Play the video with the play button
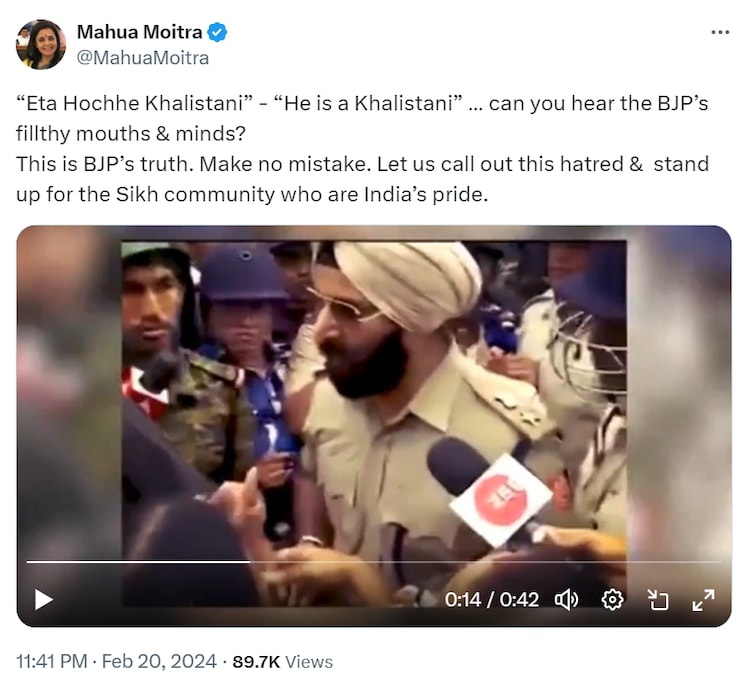This screenshot has height=678, width=750. tap(43, 599)
